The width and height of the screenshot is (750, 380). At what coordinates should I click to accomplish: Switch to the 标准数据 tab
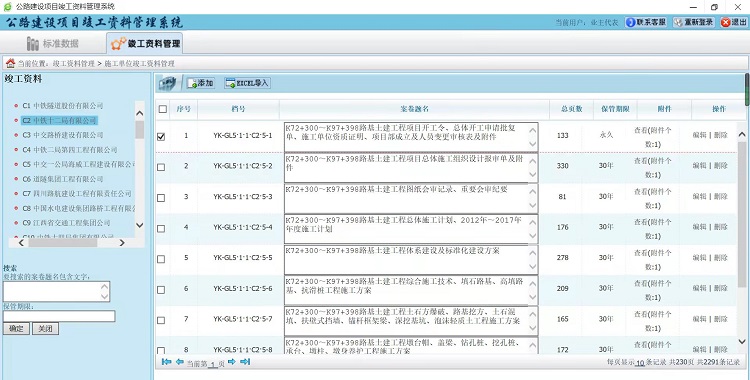pos(53,44)
